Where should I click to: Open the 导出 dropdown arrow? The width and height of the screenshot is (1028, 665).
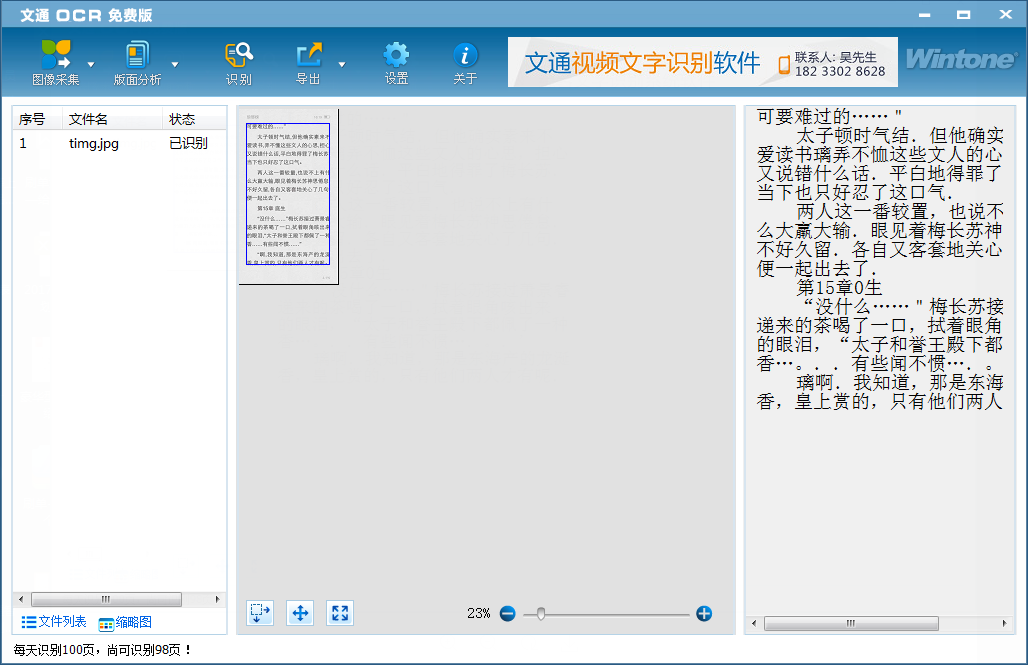341,64
